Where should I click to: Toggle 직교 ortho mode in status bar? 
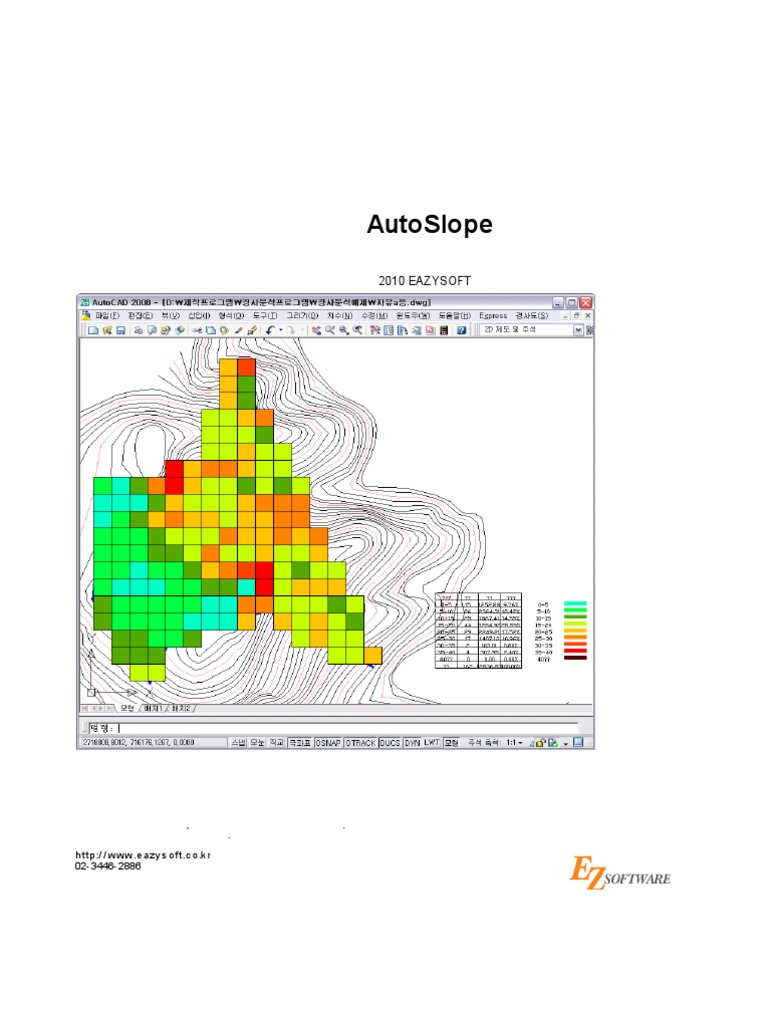coord(276,743)
